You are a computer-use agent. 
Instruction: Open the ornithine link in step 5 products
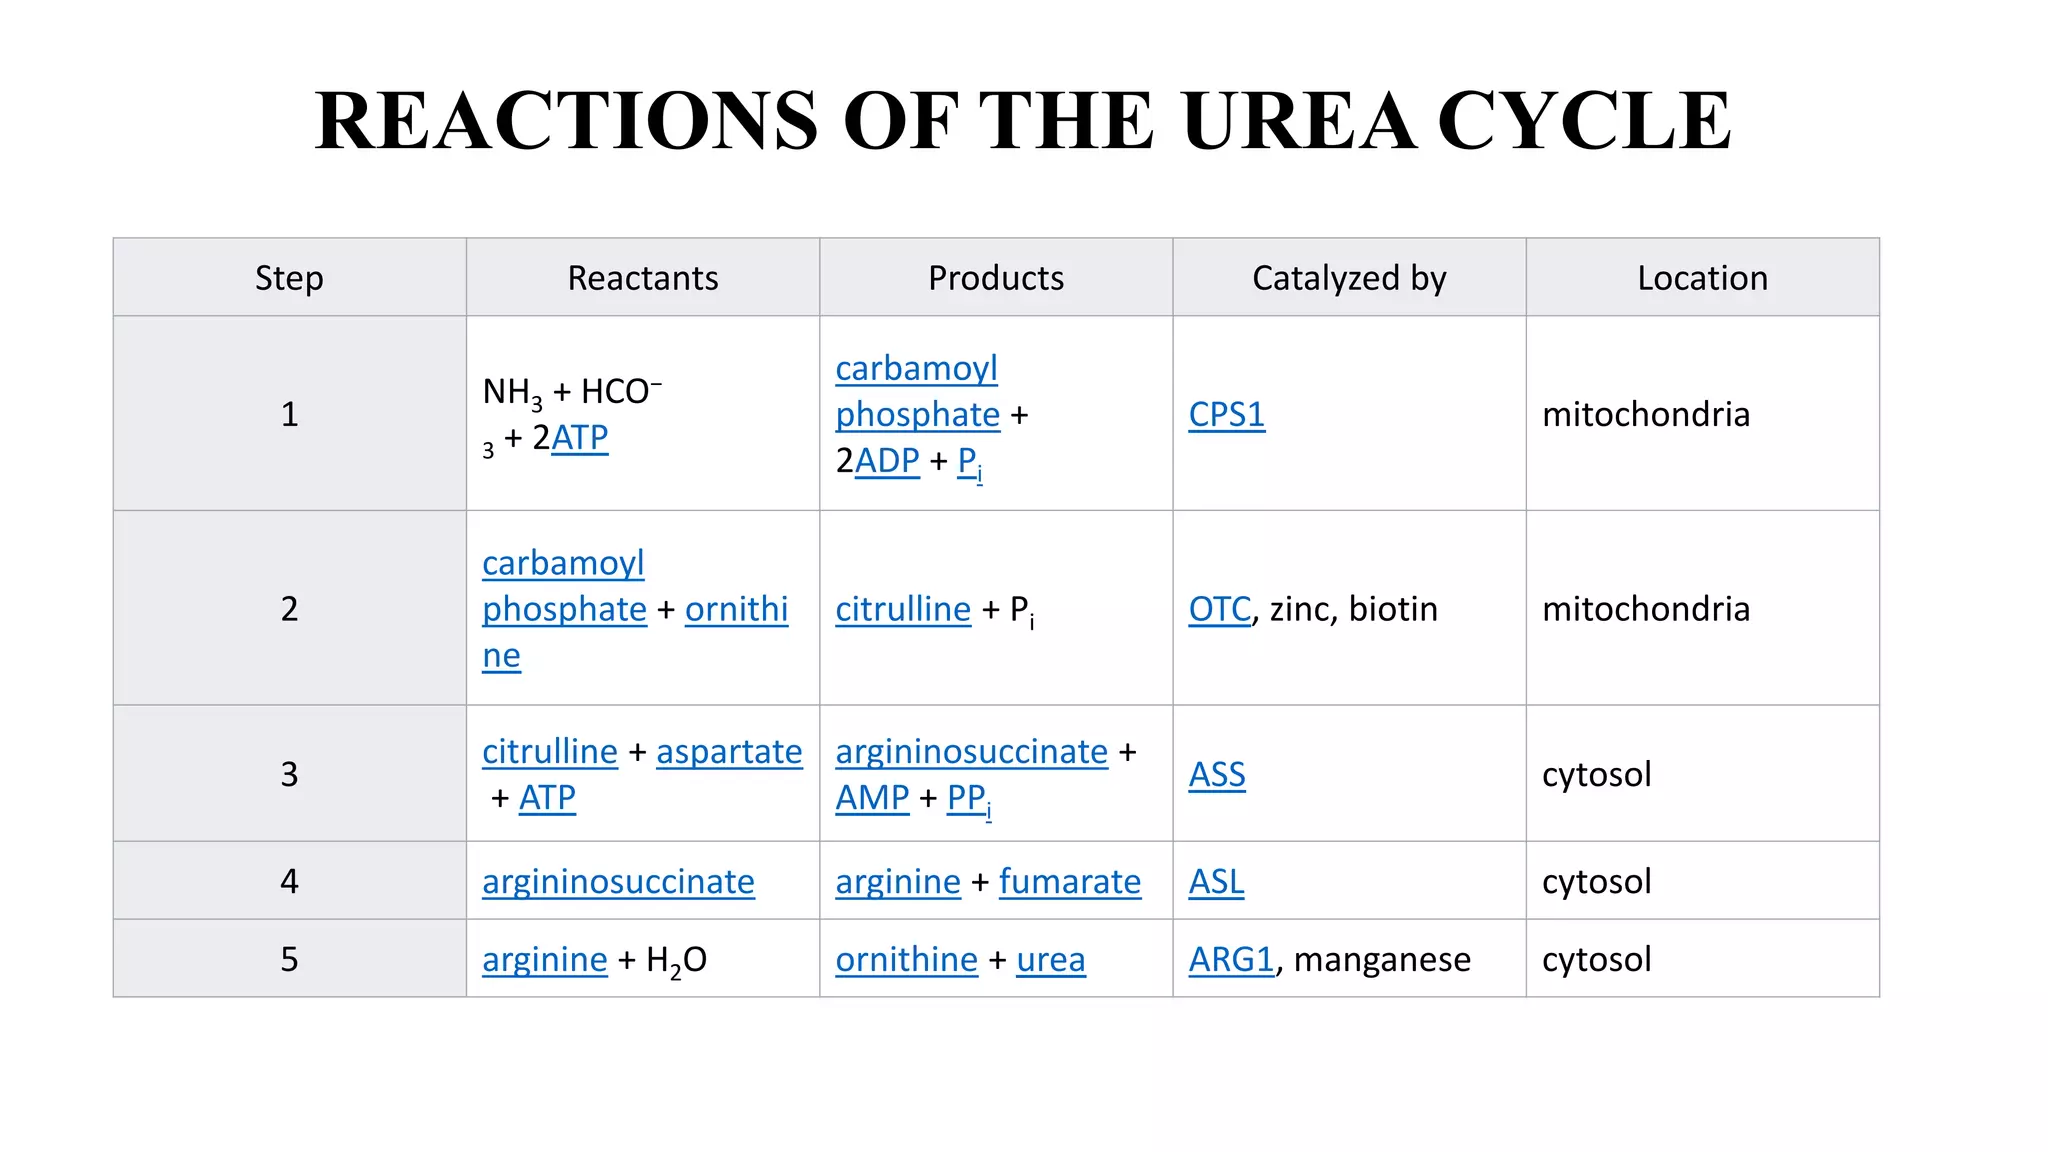(906, 959)
